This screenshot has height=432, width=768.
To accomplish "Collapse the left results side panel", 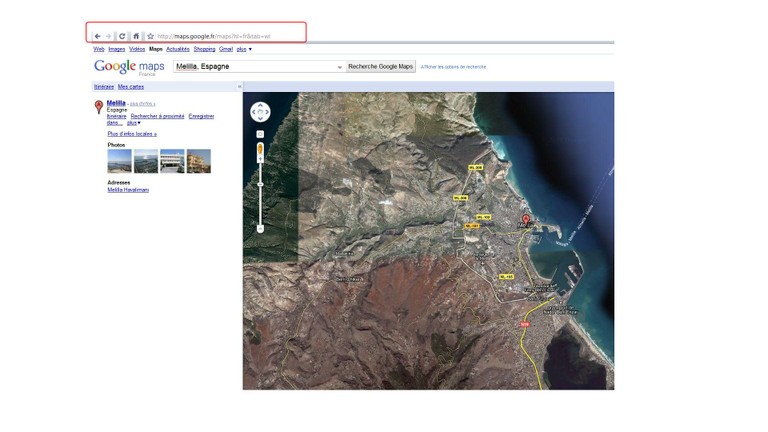I will [239, 87].
